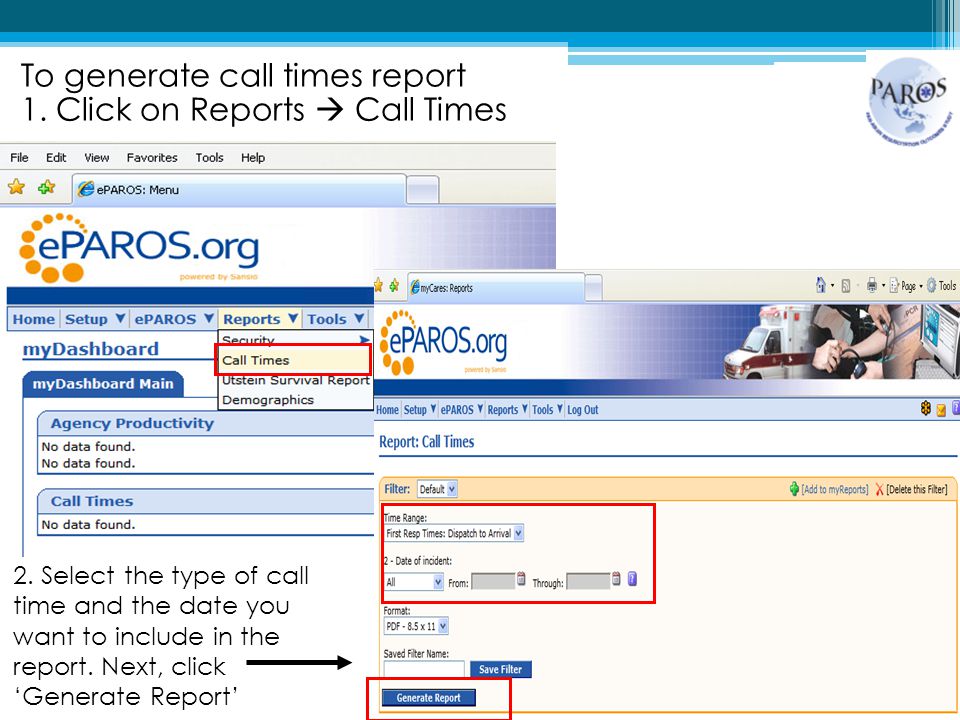Click the Home icon in myCares Reports toolbar
The image size is (960, 720).
pyautogui.click(x=821, y=285)
